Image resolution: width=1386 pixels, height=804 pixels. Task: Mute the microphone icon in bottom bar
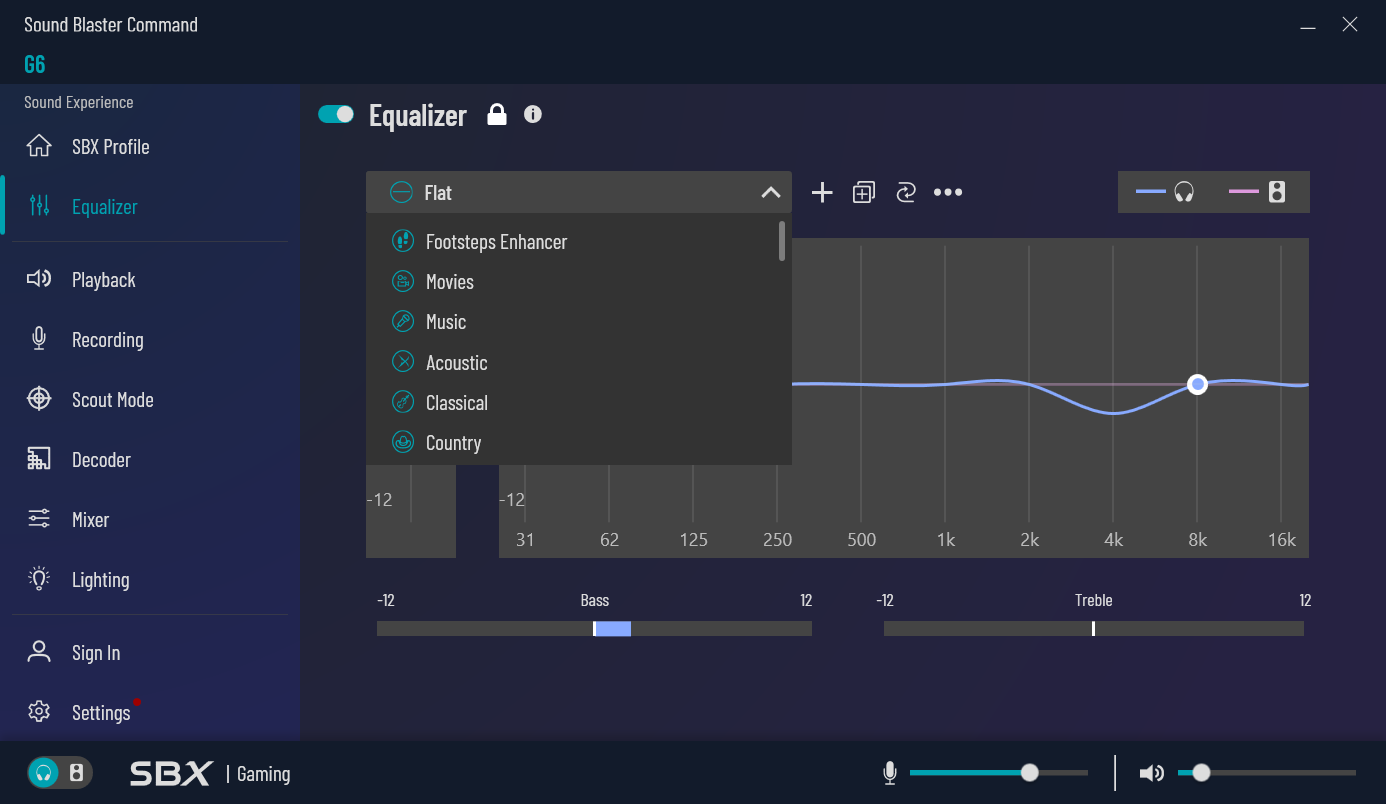tap(889, 773)
